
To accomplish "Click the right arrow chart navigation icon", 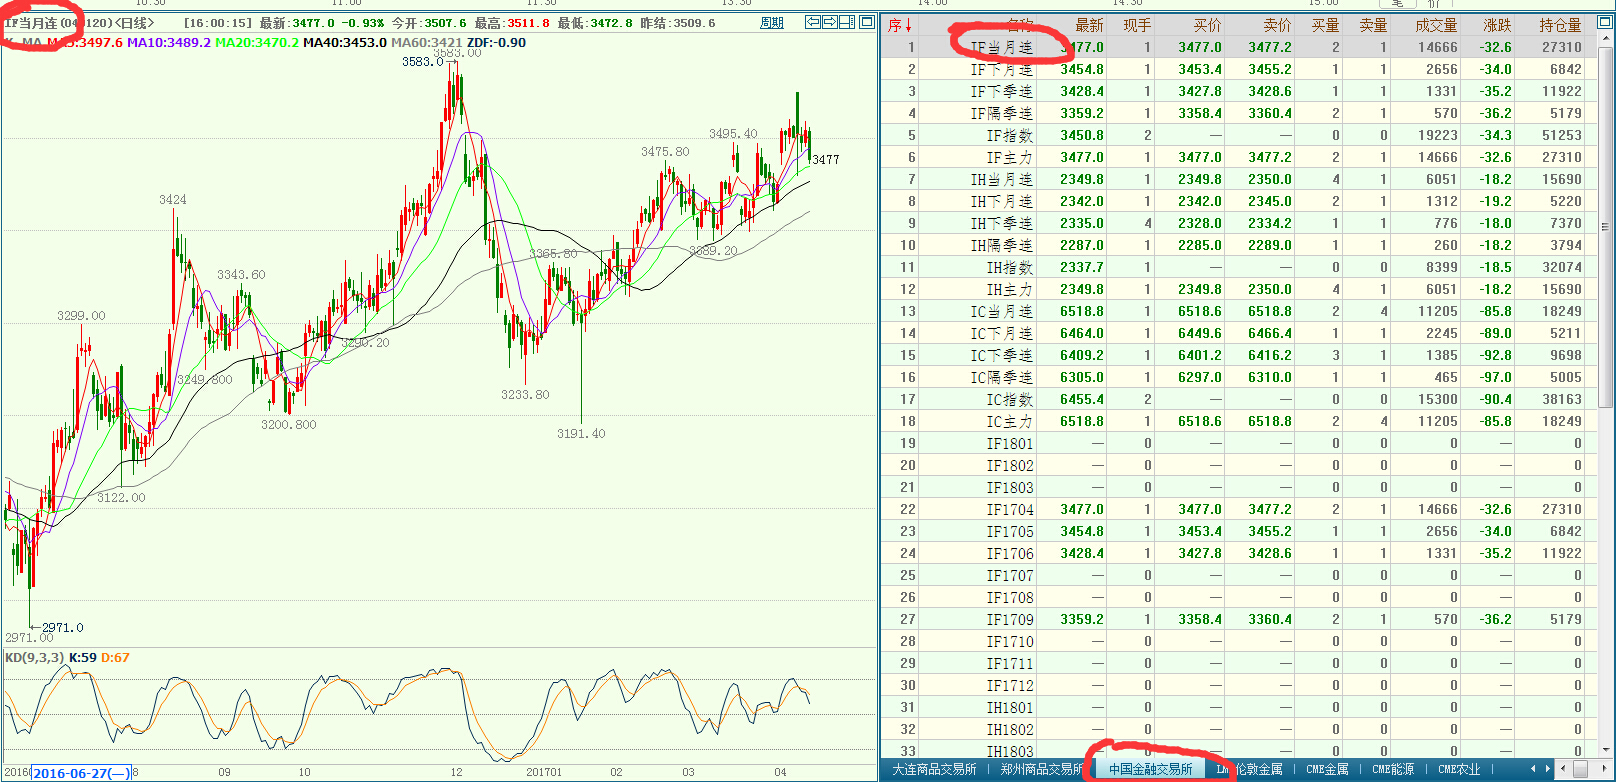I will click(x=830, y=22).
